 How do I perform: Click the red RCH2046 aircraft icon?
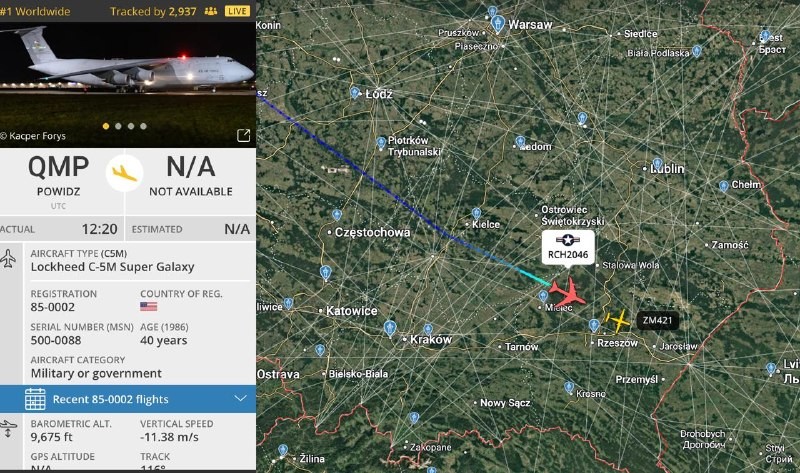pyautogui.click(x=567, y=294)
